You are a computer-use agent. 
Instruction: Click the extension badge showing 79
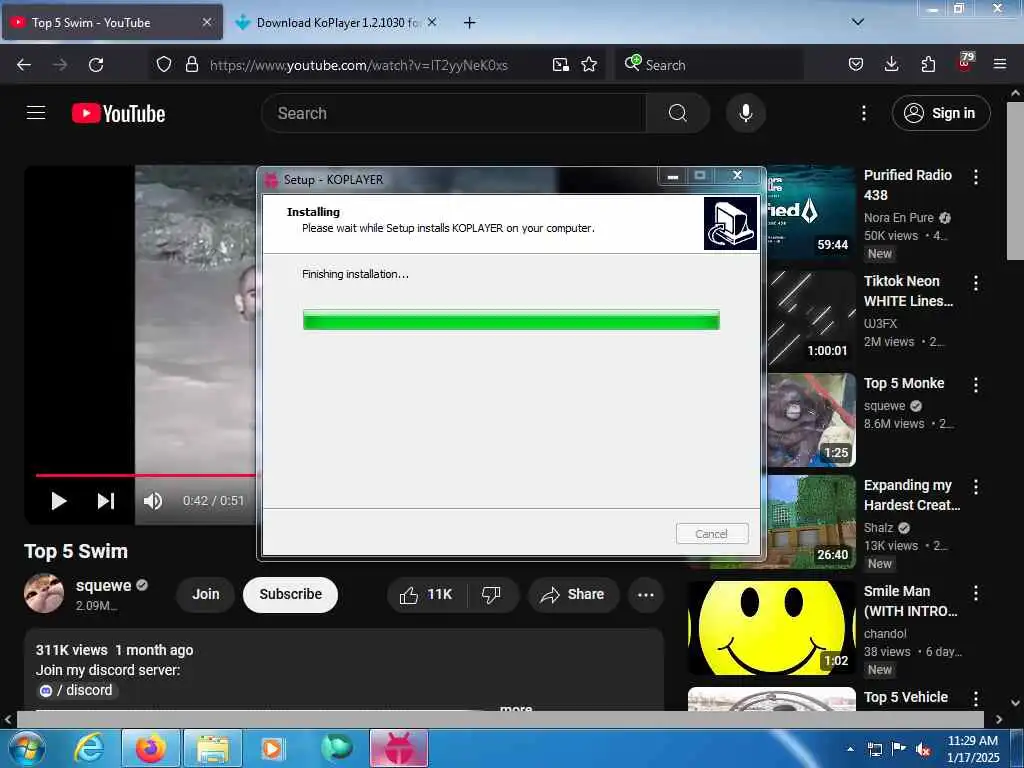pos(965,63)
